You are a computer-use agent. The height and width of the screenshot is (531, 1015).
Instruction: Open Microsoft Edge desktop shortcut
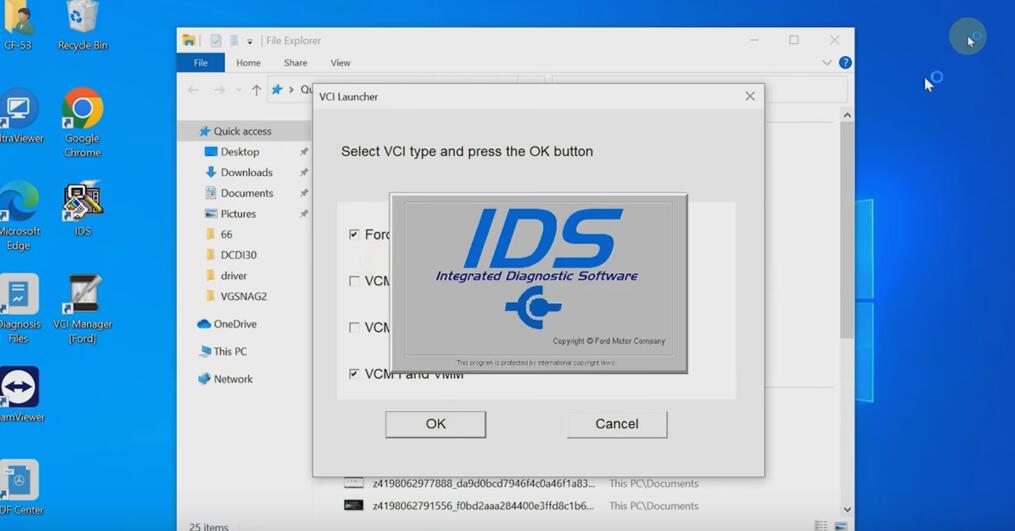click(x=19, y=216)
